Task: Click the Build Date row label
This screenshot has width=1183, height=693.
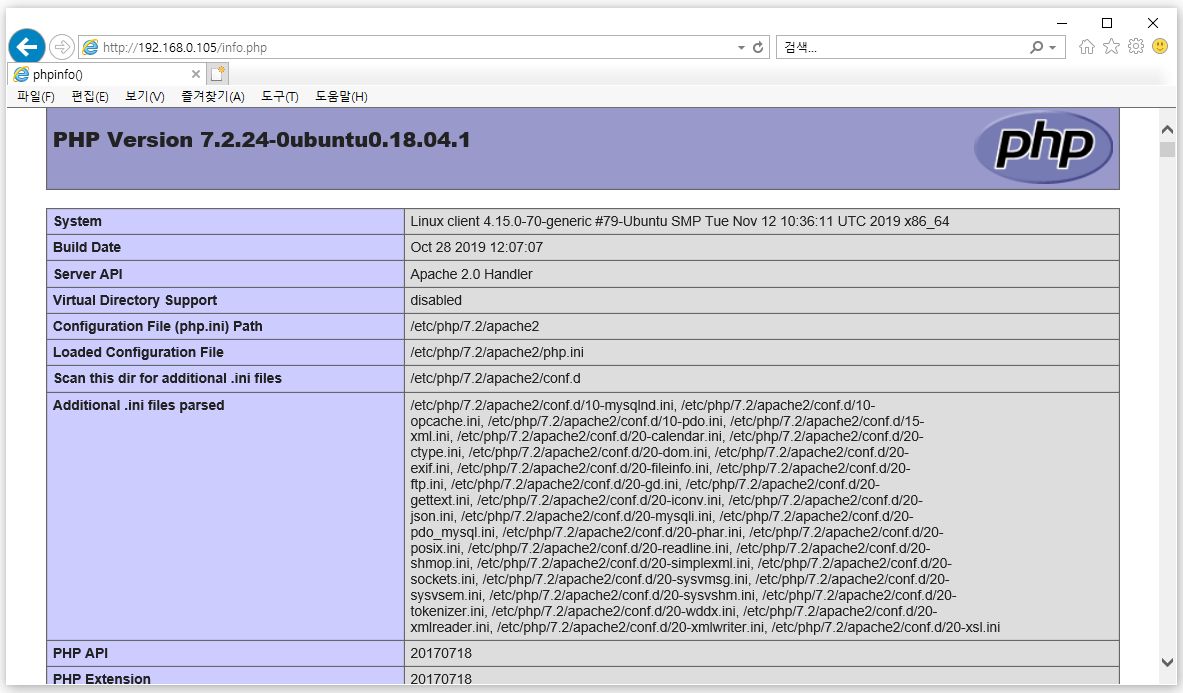Action: (87, 247)
